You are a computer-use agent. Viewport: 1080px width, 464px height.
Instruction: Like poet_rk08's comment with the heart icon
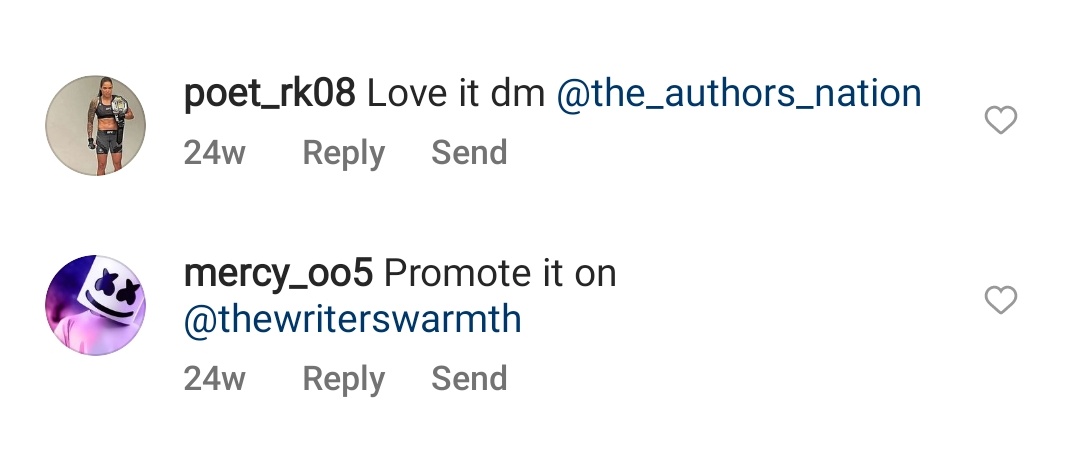[1000, 120]
